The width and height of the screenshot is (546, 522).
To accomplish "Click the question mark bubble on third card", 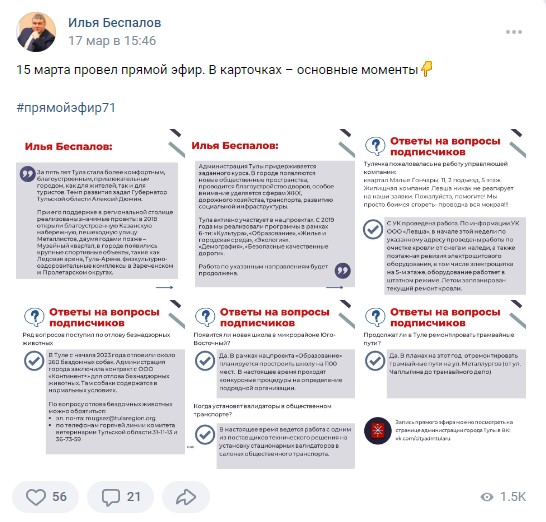I will tap(375, 146).
